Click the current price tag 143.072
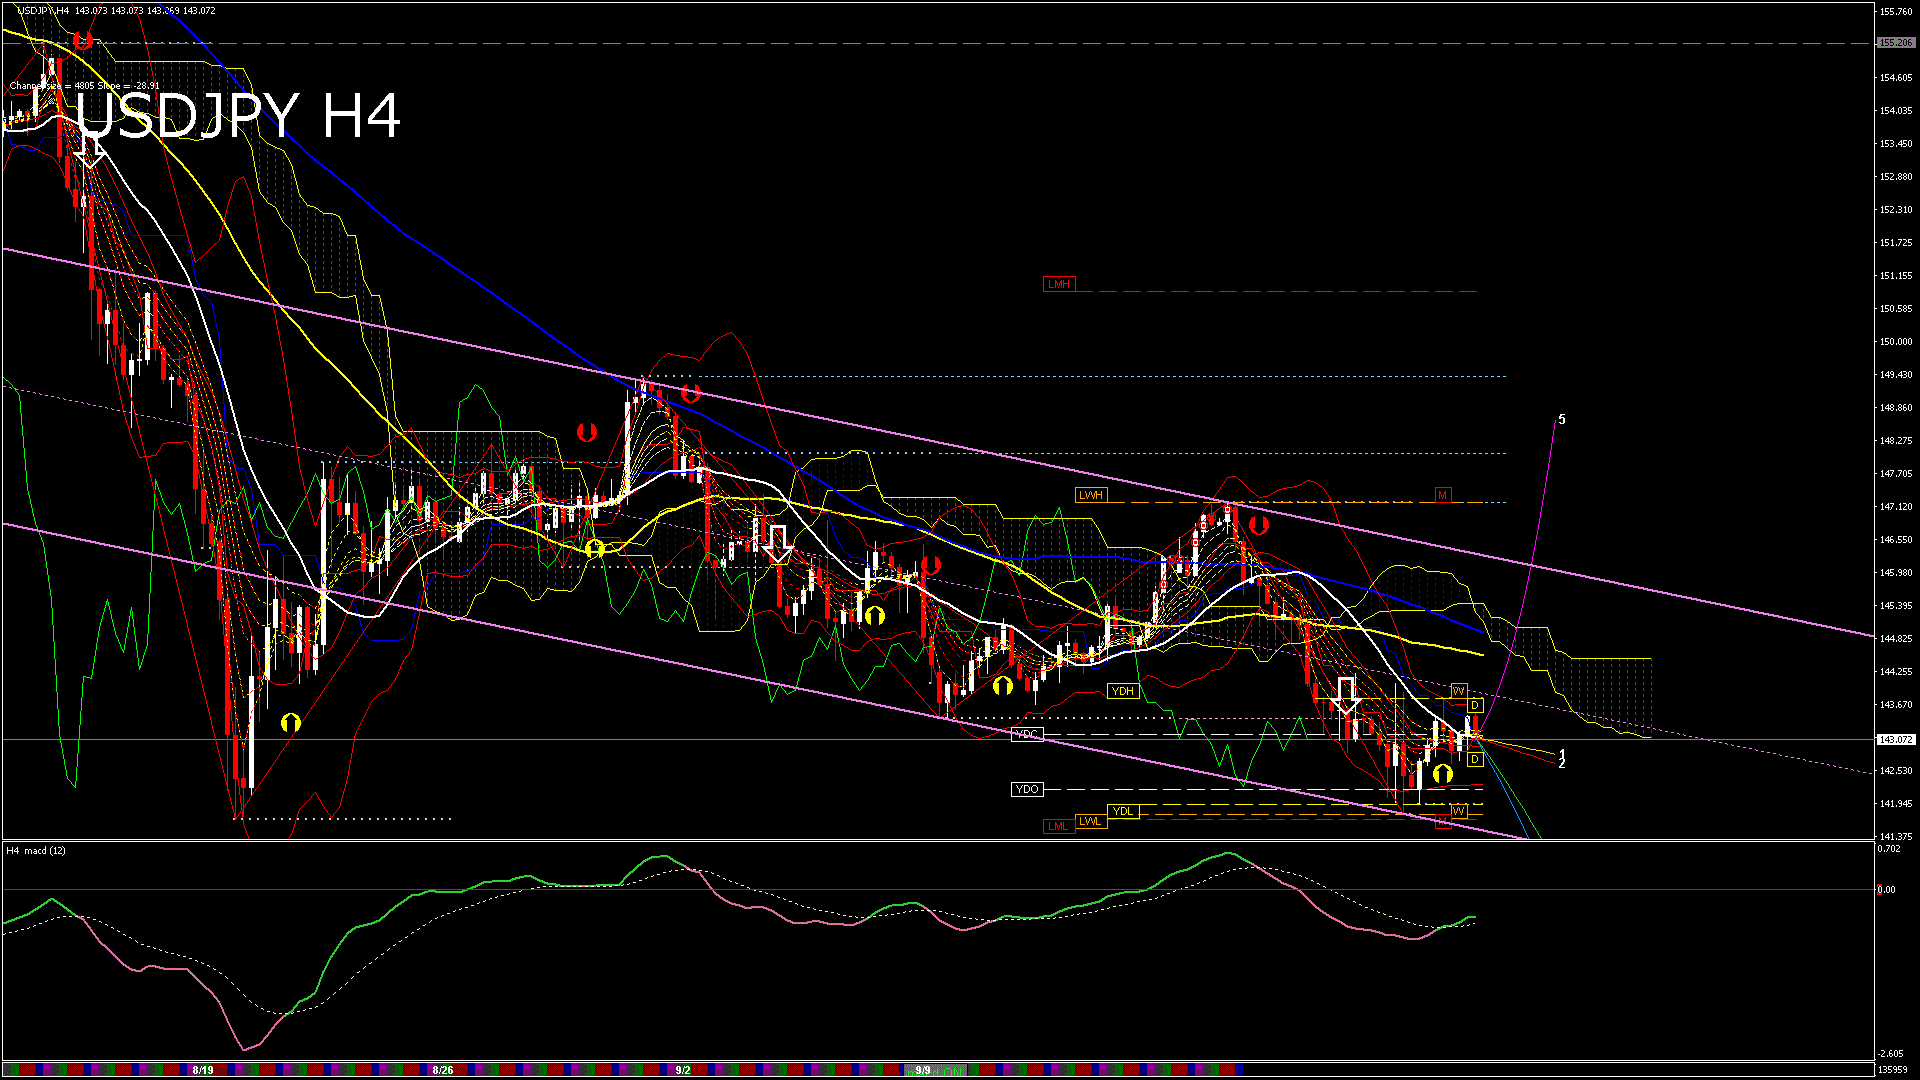This screenshot has width=1920, height=1080. 1895,740
